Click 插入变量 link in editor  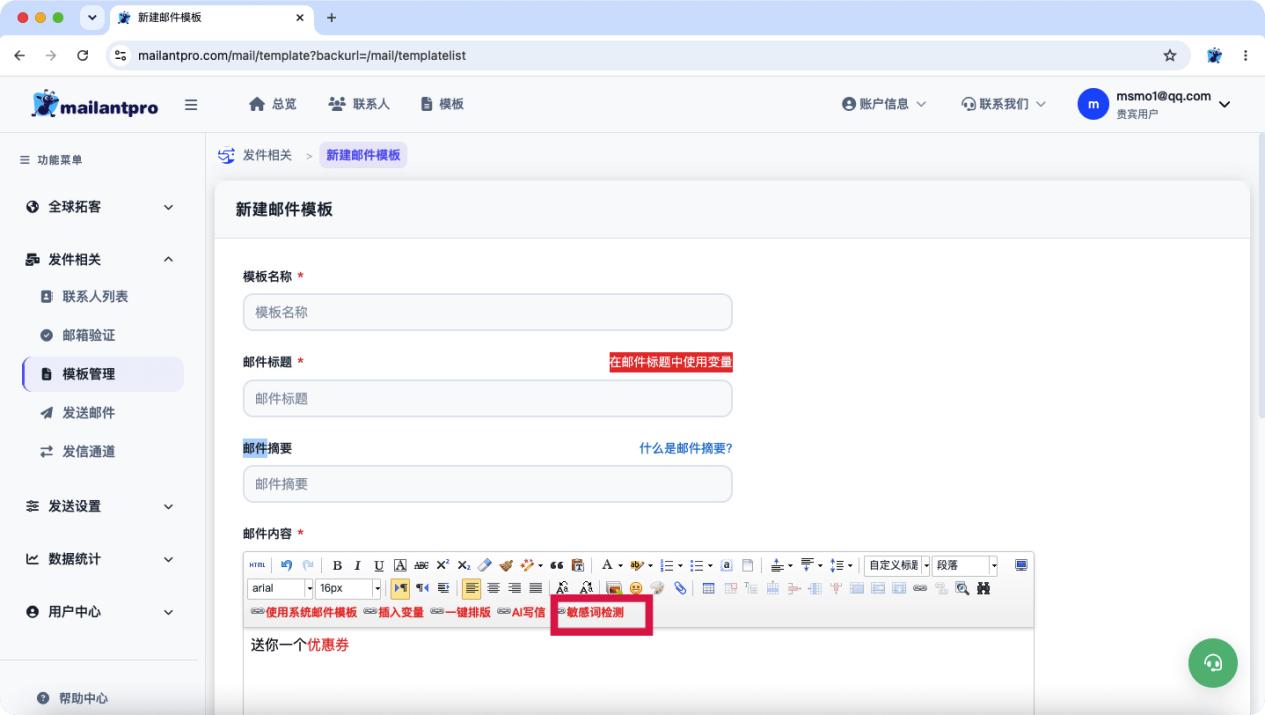pos(394,612)
